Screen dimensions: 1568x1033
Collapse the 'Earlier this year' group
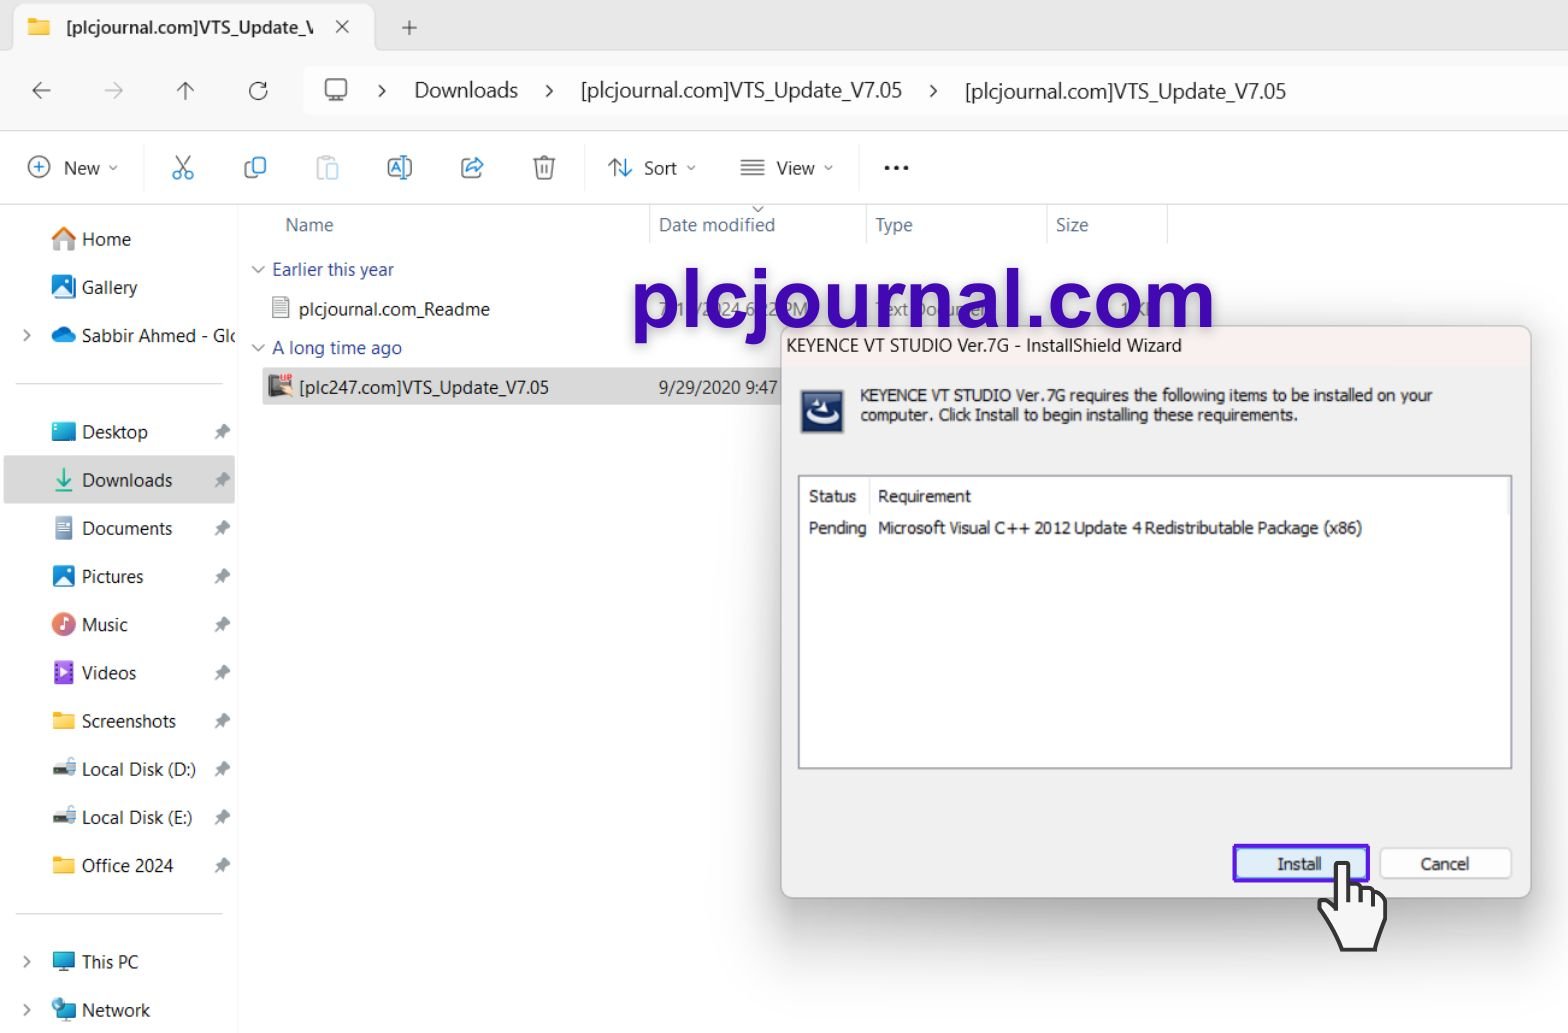tap(258, 270)
